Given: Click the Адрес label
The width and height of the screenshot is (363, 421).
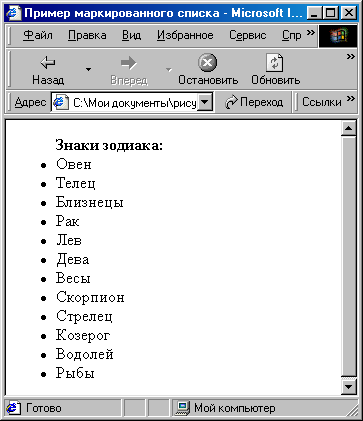Looking at the screenshot, I should pos(30,102).
